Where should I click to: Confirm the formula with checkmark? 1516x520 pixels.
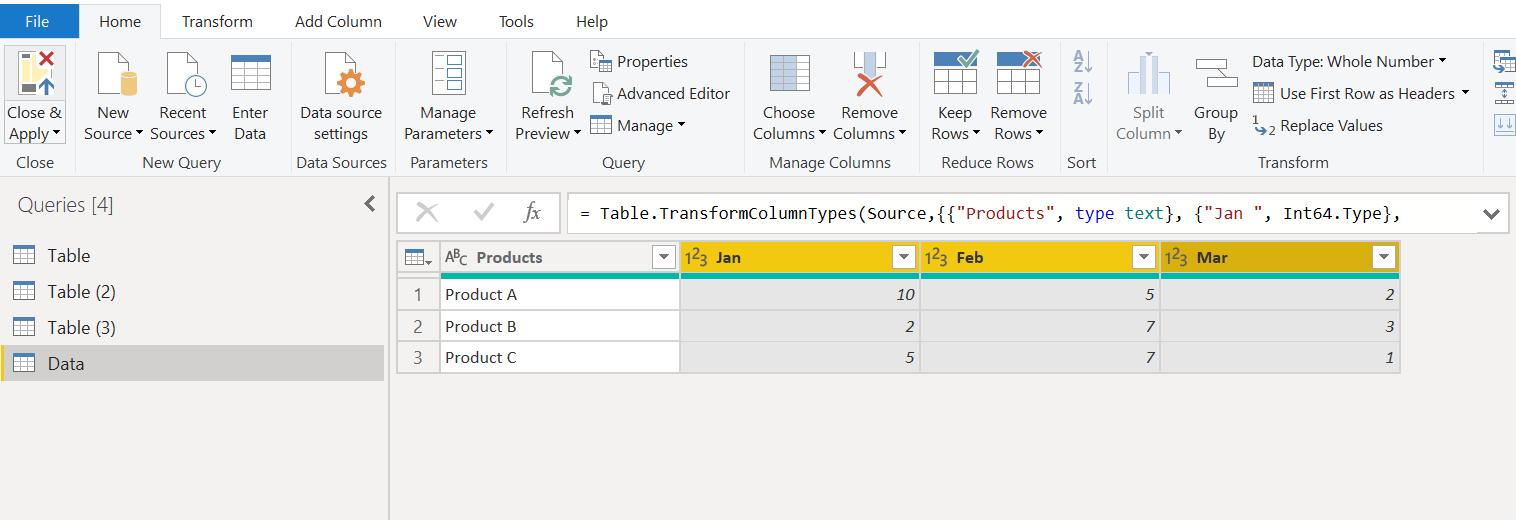click(x=484, y=212)
